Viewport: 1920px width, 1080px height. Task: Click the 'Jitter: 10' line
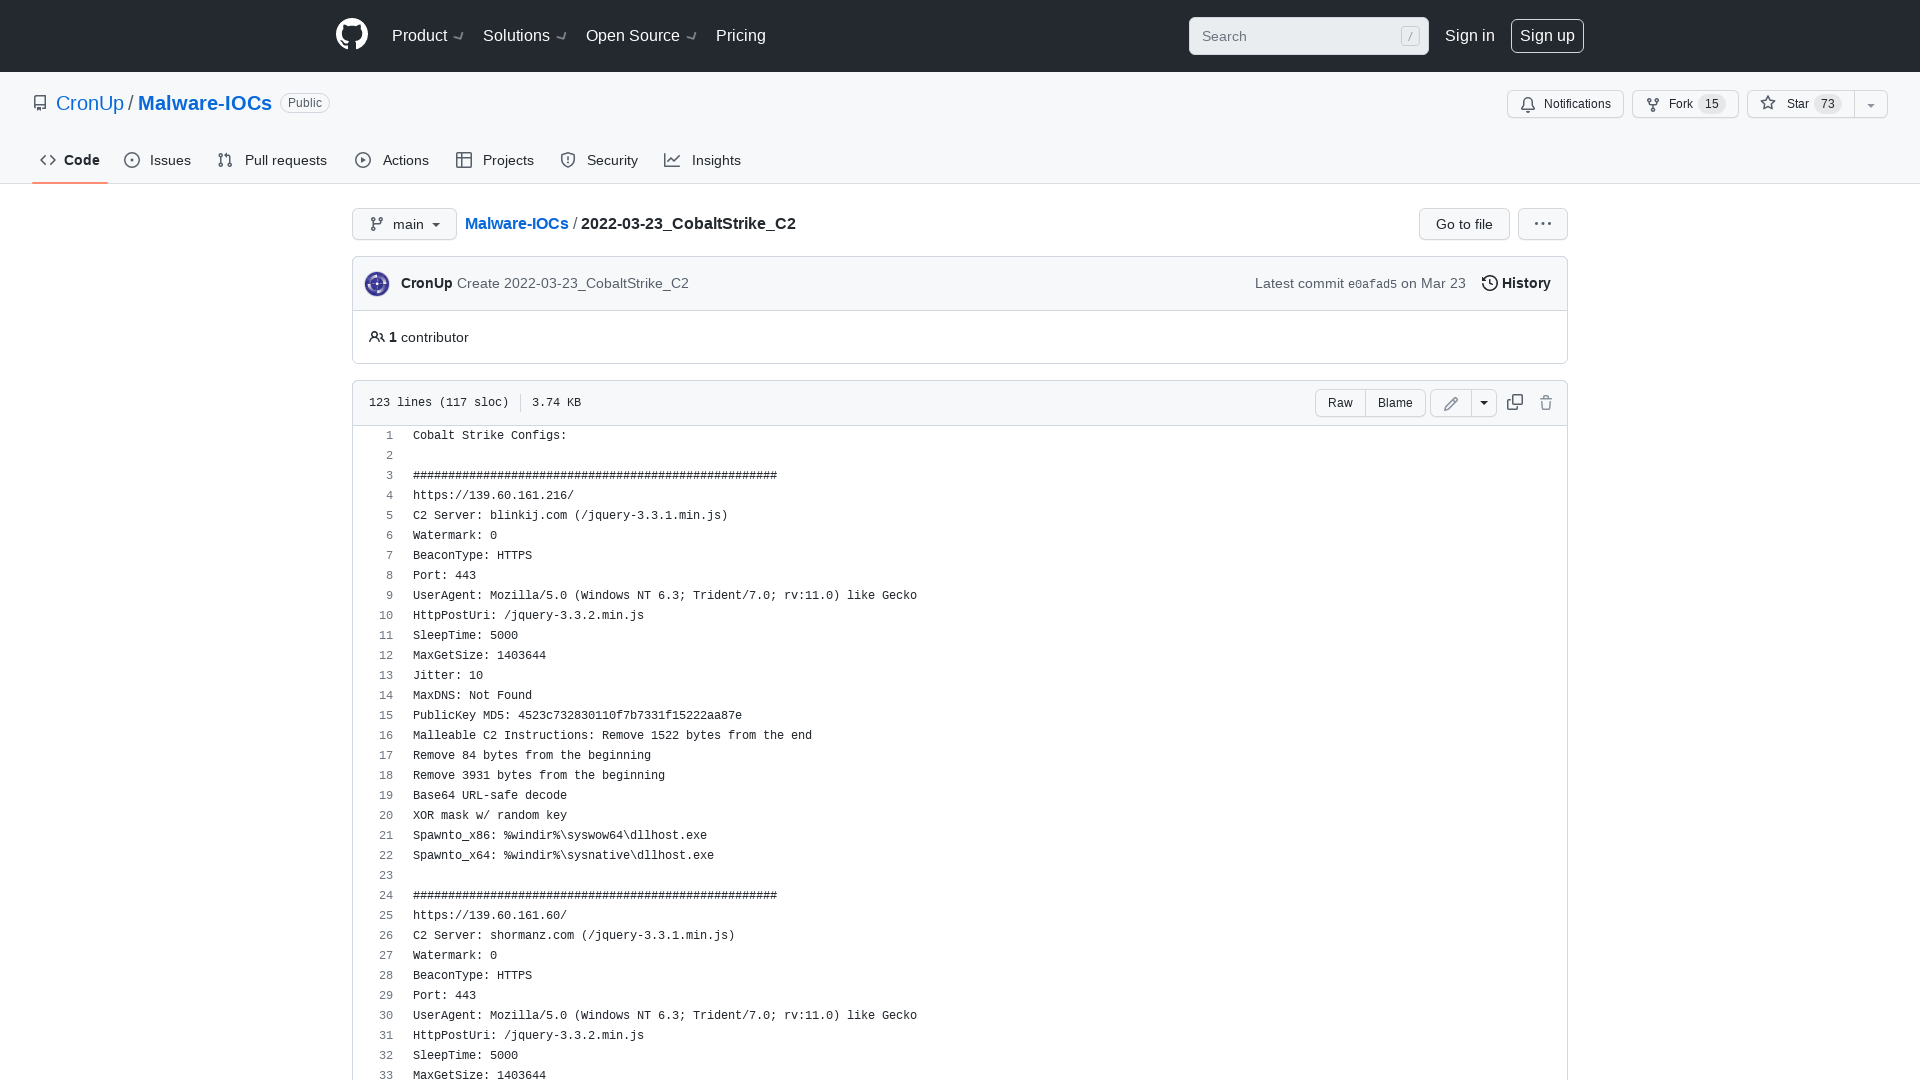click(448, 676)
